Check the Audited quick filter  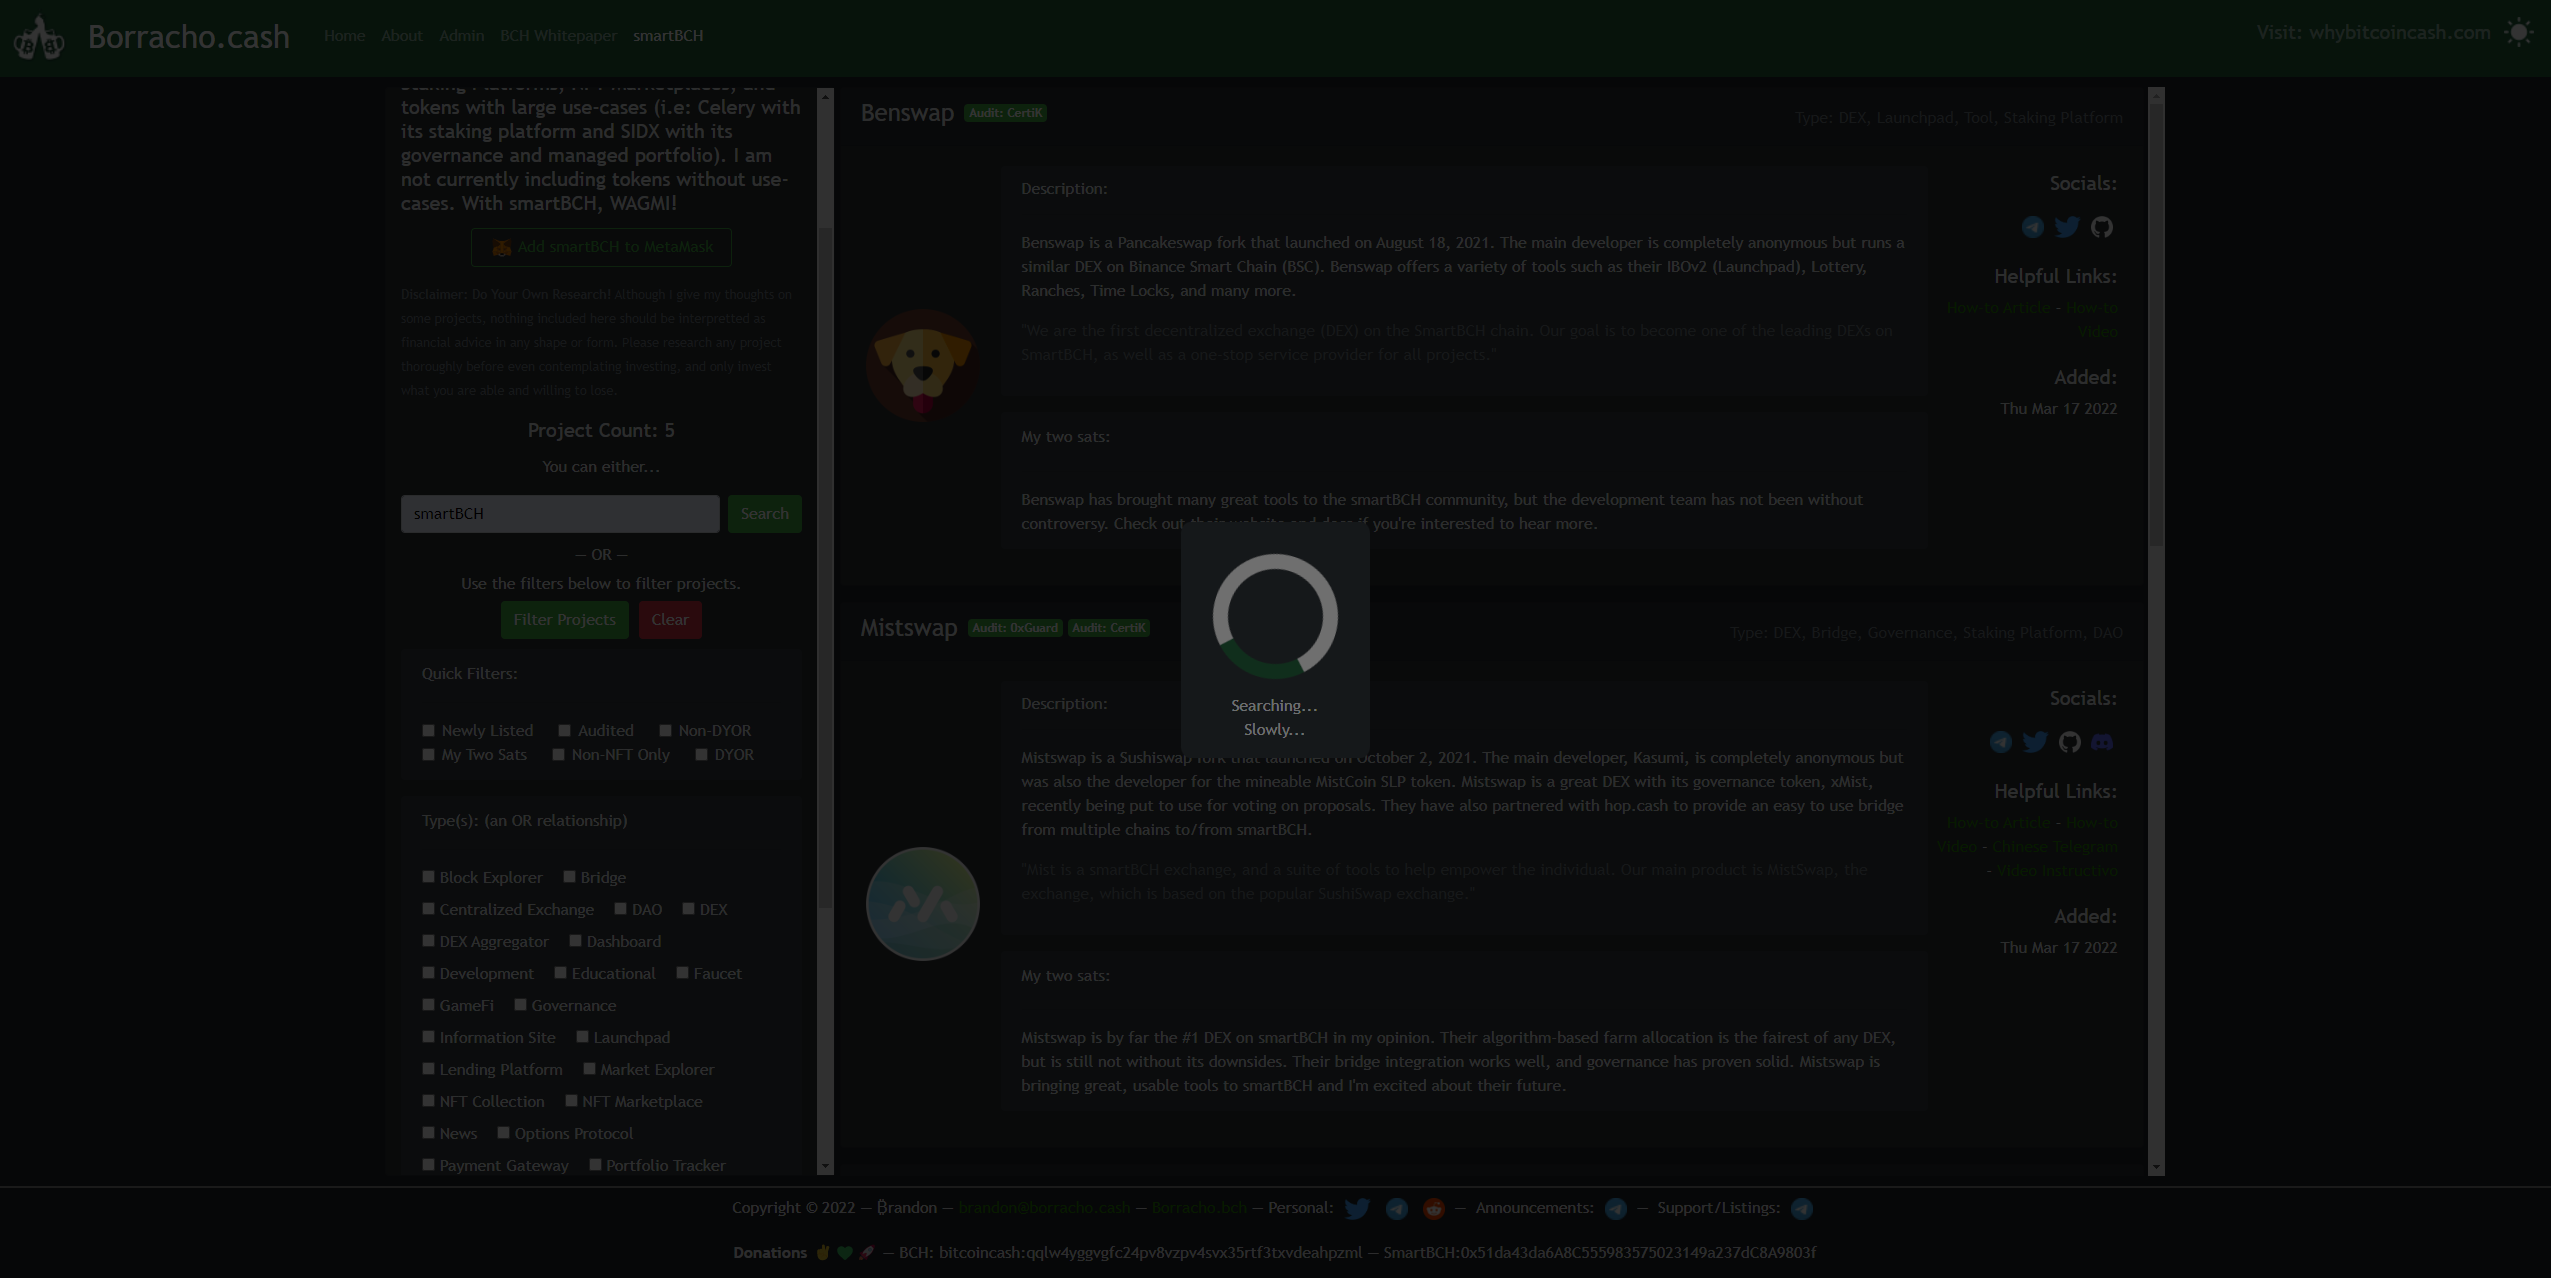tap(564, 730)
